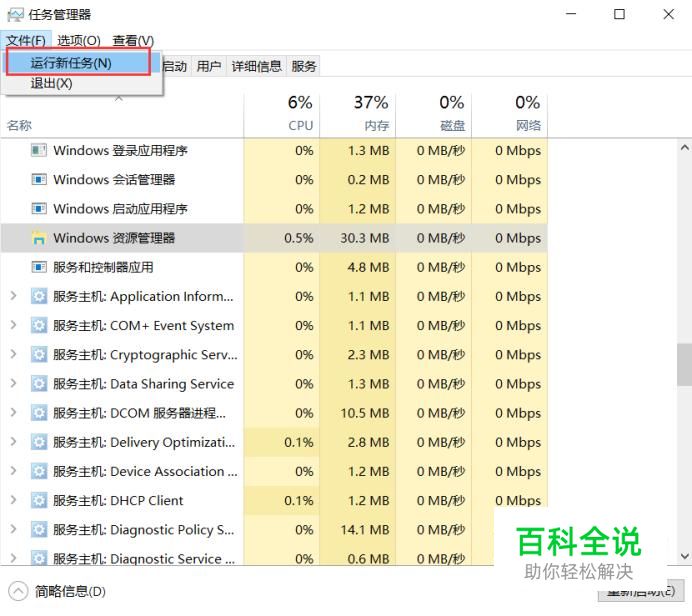Select the Windows 登录应用程序 row text
Viewport: 692px width, 616px height.
(120, 150)
